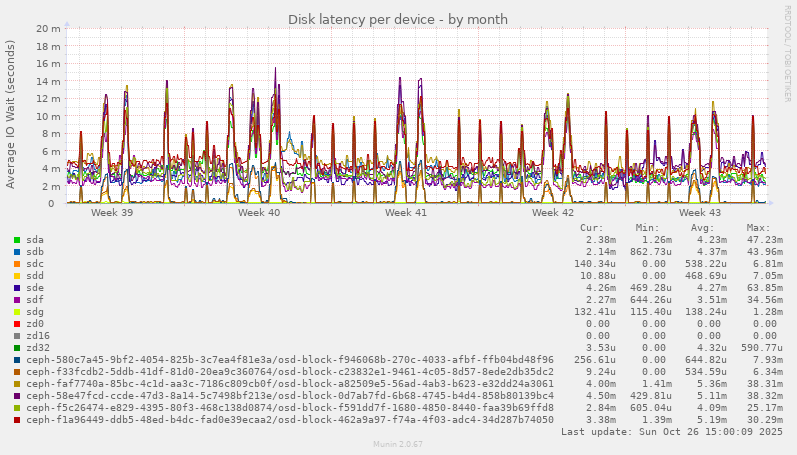Click the zd32 legend label
The height and width of the screenshot is (455, 797).
(x=38, y=348)
